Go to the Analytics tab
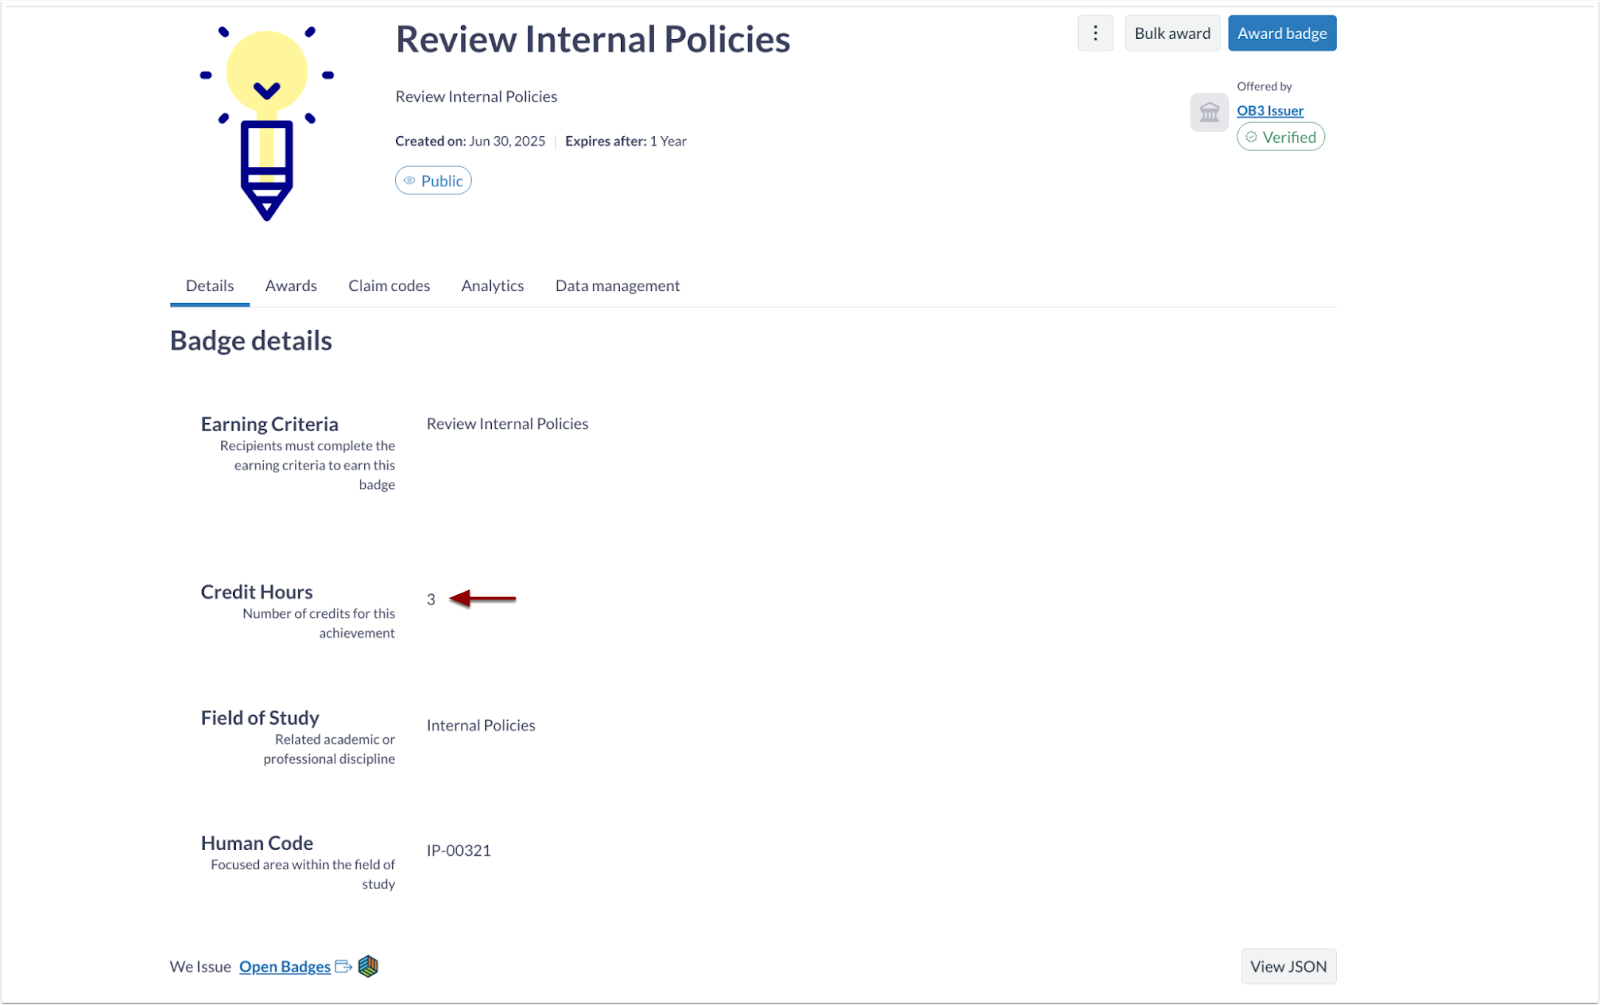The image size is (1600, 1005). point(492,286)
